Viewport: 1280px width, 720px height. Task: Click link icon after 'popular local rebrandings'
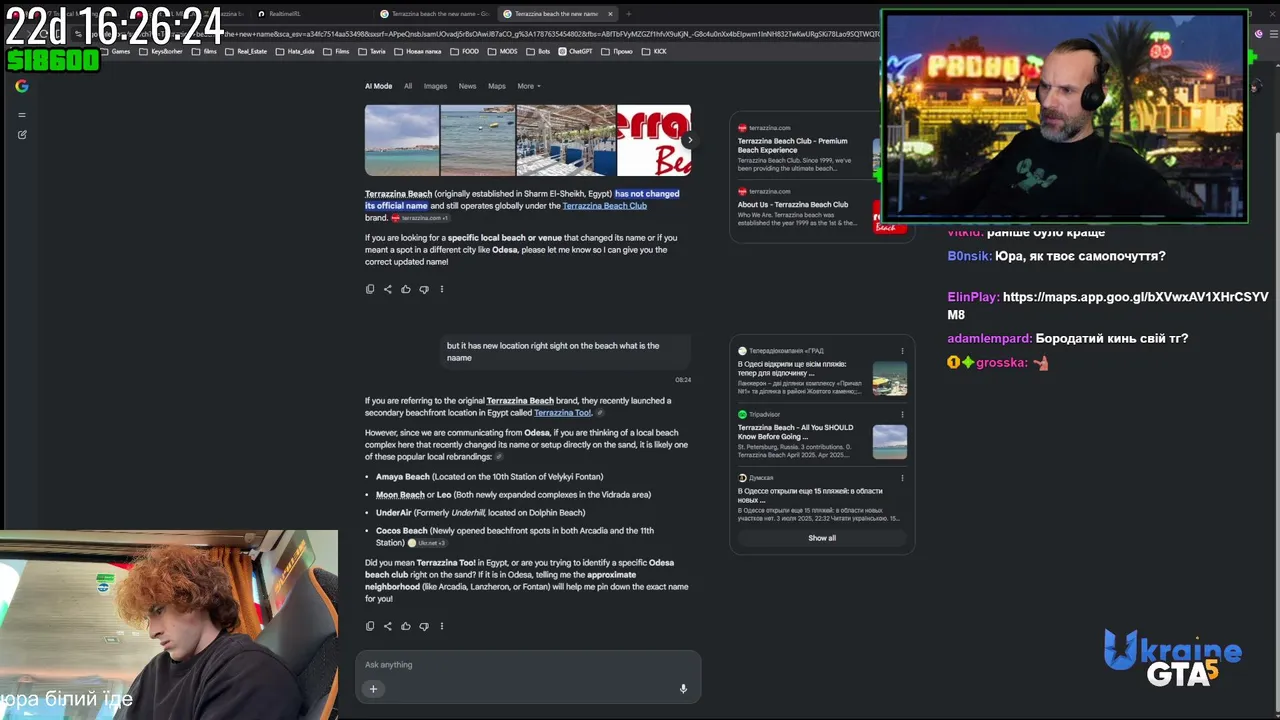point(499,457)
